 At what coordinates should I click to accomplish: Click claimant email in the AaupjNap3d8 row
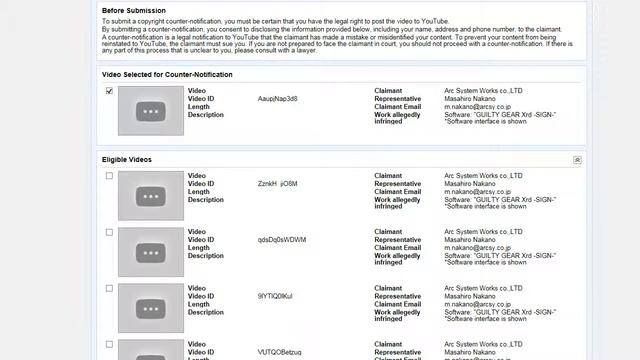(x=478, y=107)
